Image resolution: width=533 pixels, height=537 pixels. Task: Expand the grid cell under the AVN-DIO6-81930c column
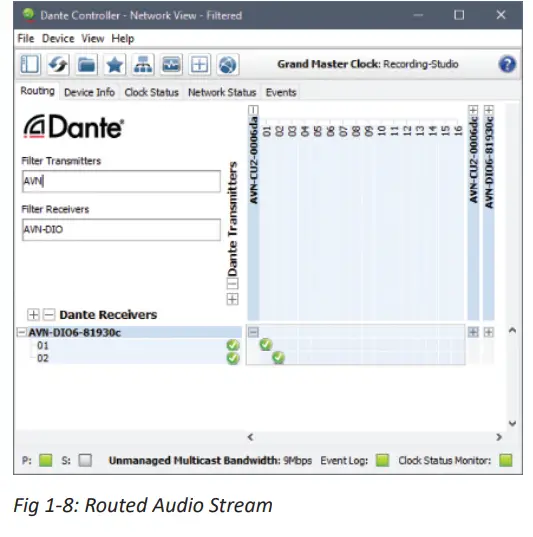pos(489,332)
